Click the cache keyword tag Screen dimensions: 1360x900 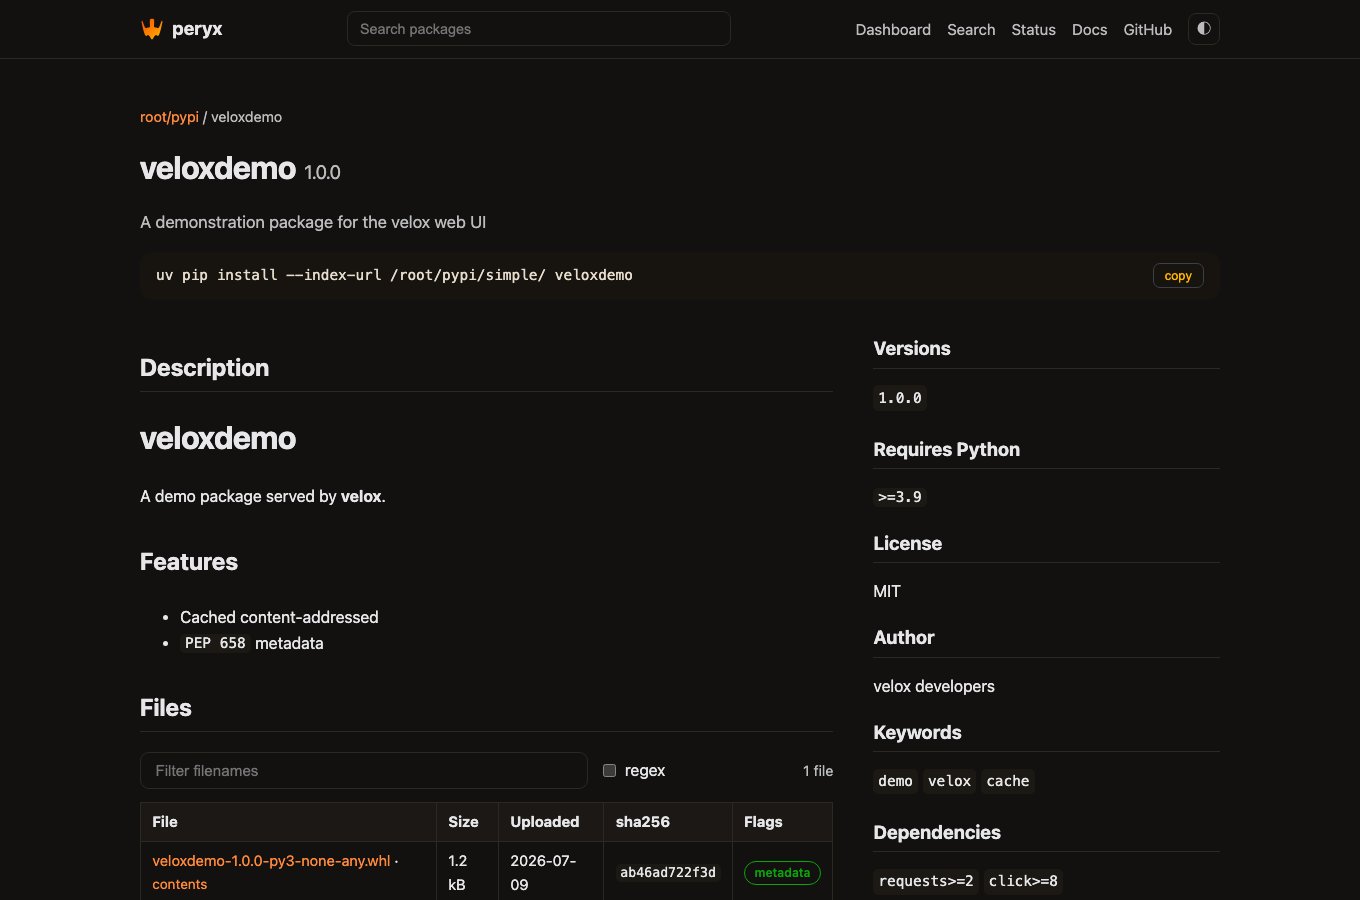click(1008, 781)
